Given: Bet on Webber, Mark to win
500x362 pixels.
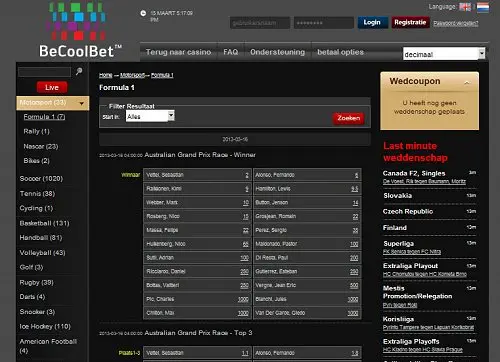Looking at the screenshot, I should coord(197,203).
